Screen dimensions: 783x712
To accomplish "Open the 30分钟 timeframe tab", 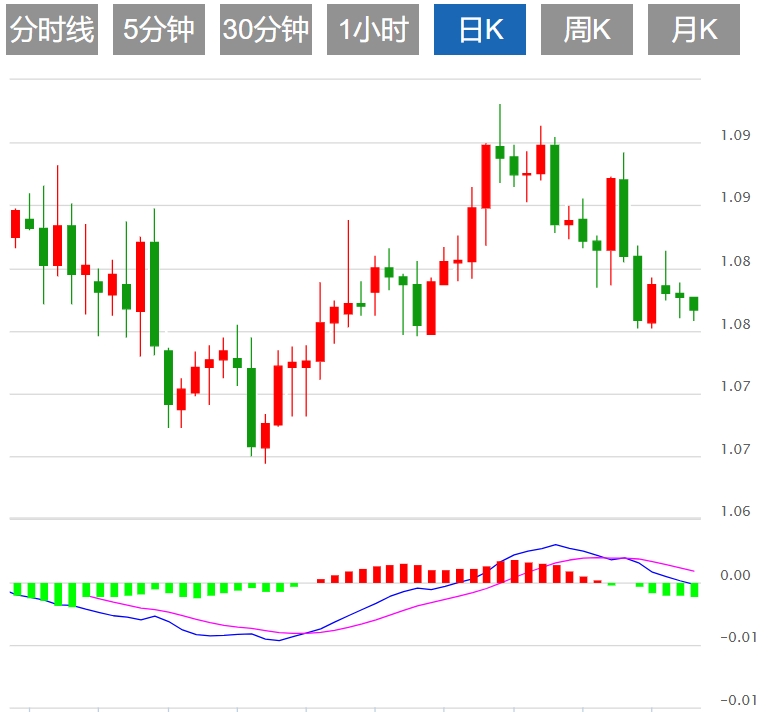I will pos(266,29).
